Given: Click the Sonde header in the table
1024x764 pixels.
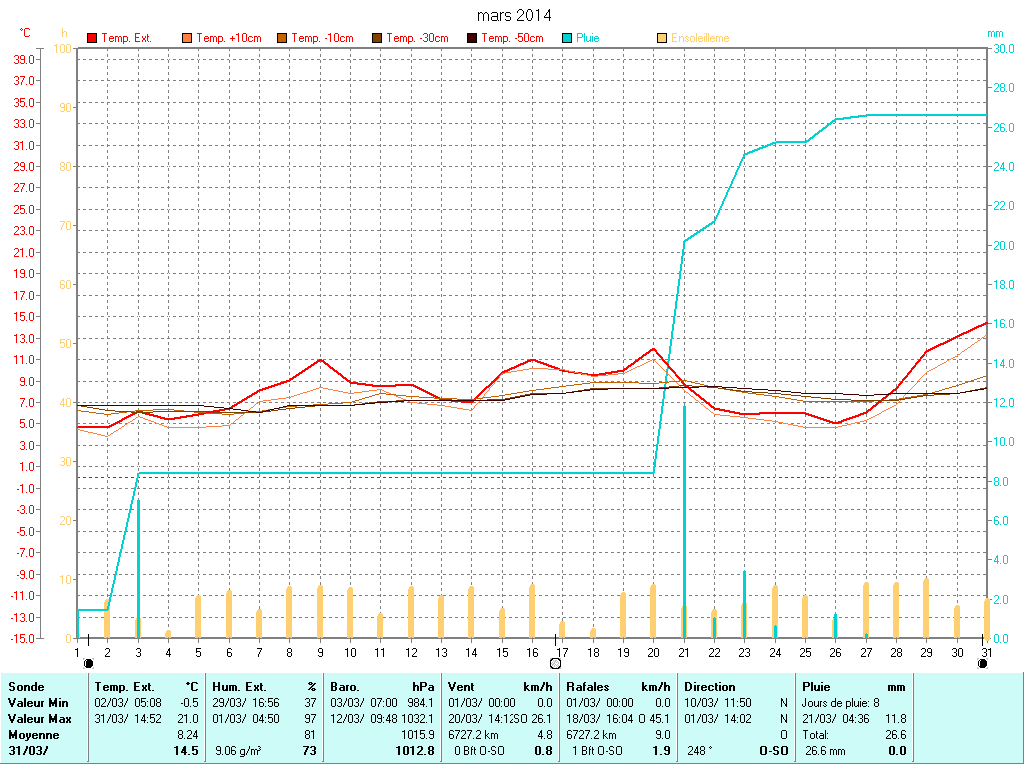Looking at the screenshot, I should click(x=26, y=687).
